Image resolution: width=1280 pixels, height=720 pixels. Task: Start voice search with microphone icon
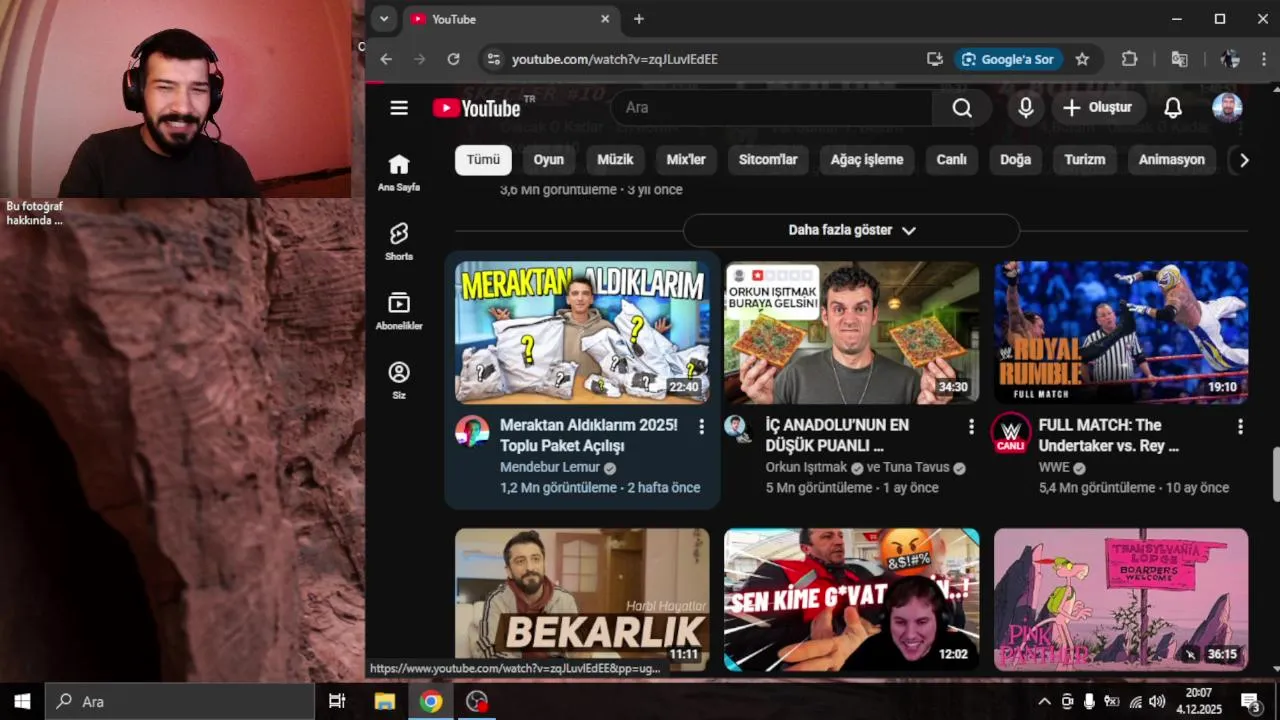1025,108
